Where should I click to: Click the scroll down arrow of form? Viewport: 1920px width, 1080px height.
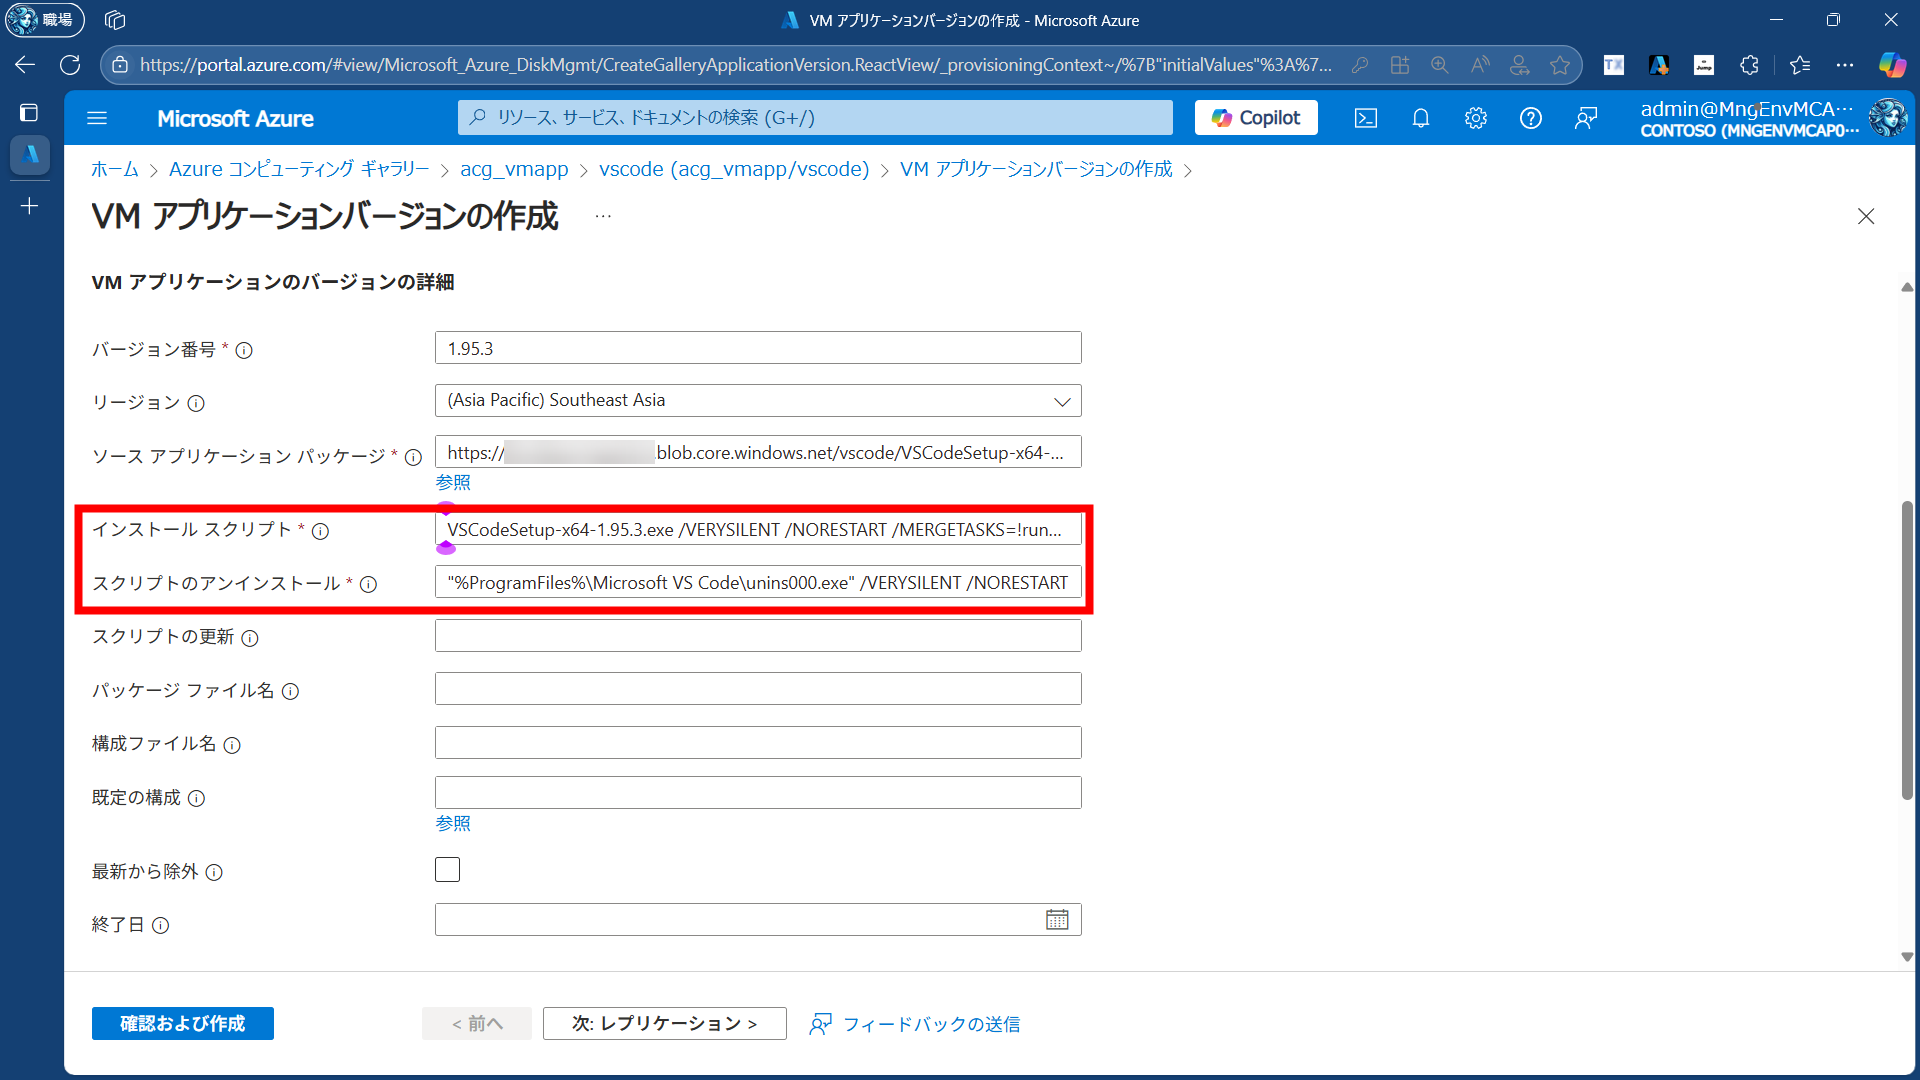tap(1907, 957)
